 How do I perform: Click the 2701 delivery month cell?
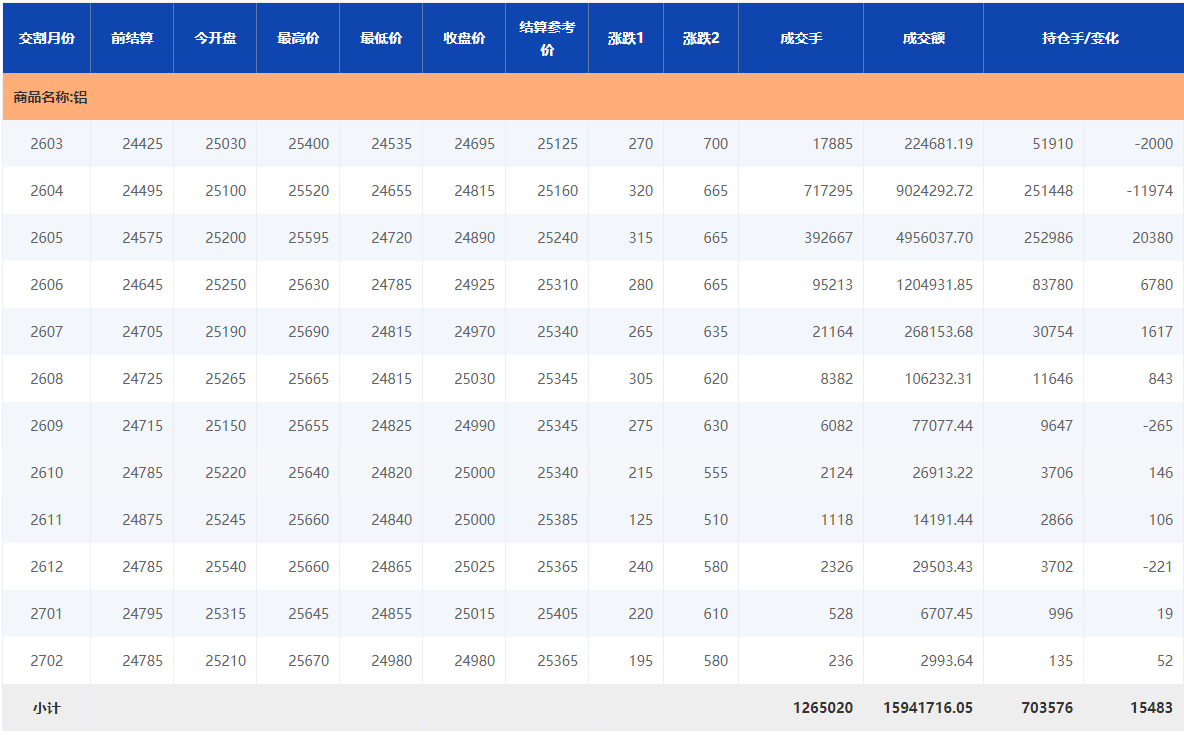(x=46, y=614)
